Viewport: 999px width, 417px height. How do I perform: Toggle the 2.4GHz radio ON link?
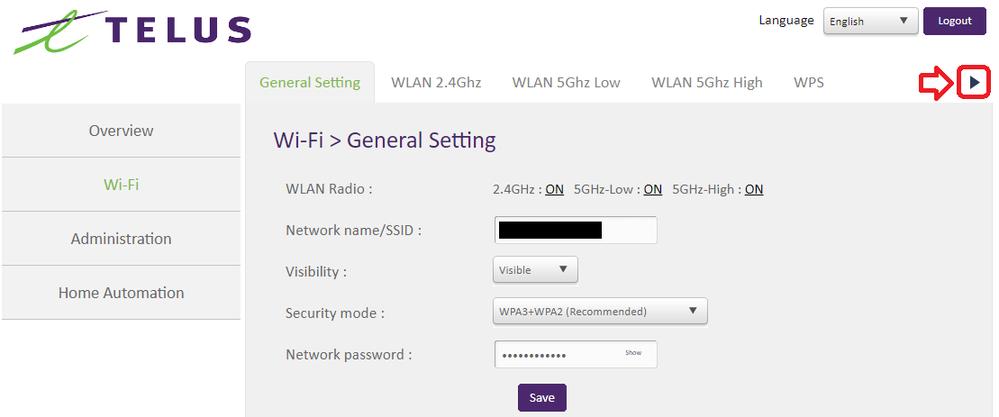click(x=554, y=189)
